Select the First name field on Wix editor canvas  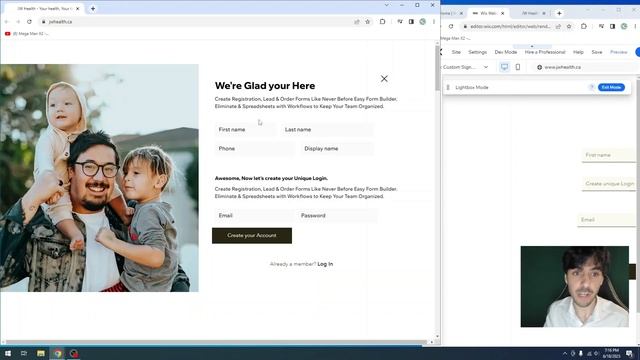[x=609, y=155]
